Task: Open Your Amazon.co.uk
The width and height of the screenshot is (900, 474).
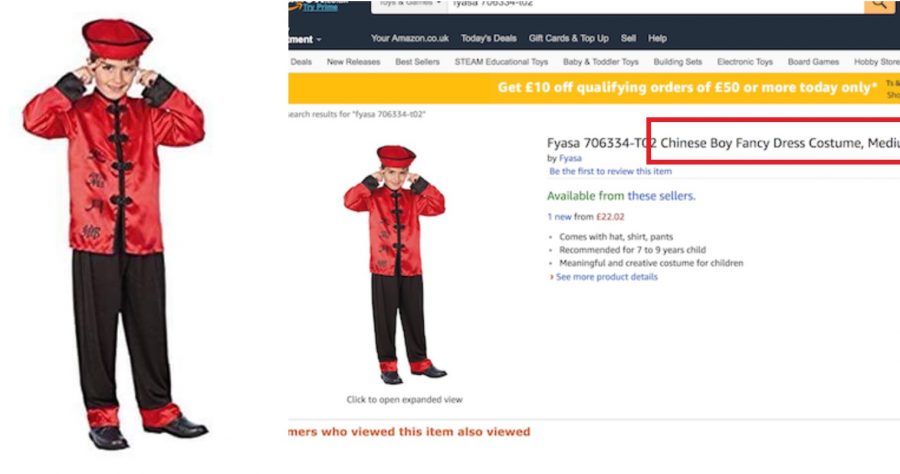Action: tap(409, 38)
